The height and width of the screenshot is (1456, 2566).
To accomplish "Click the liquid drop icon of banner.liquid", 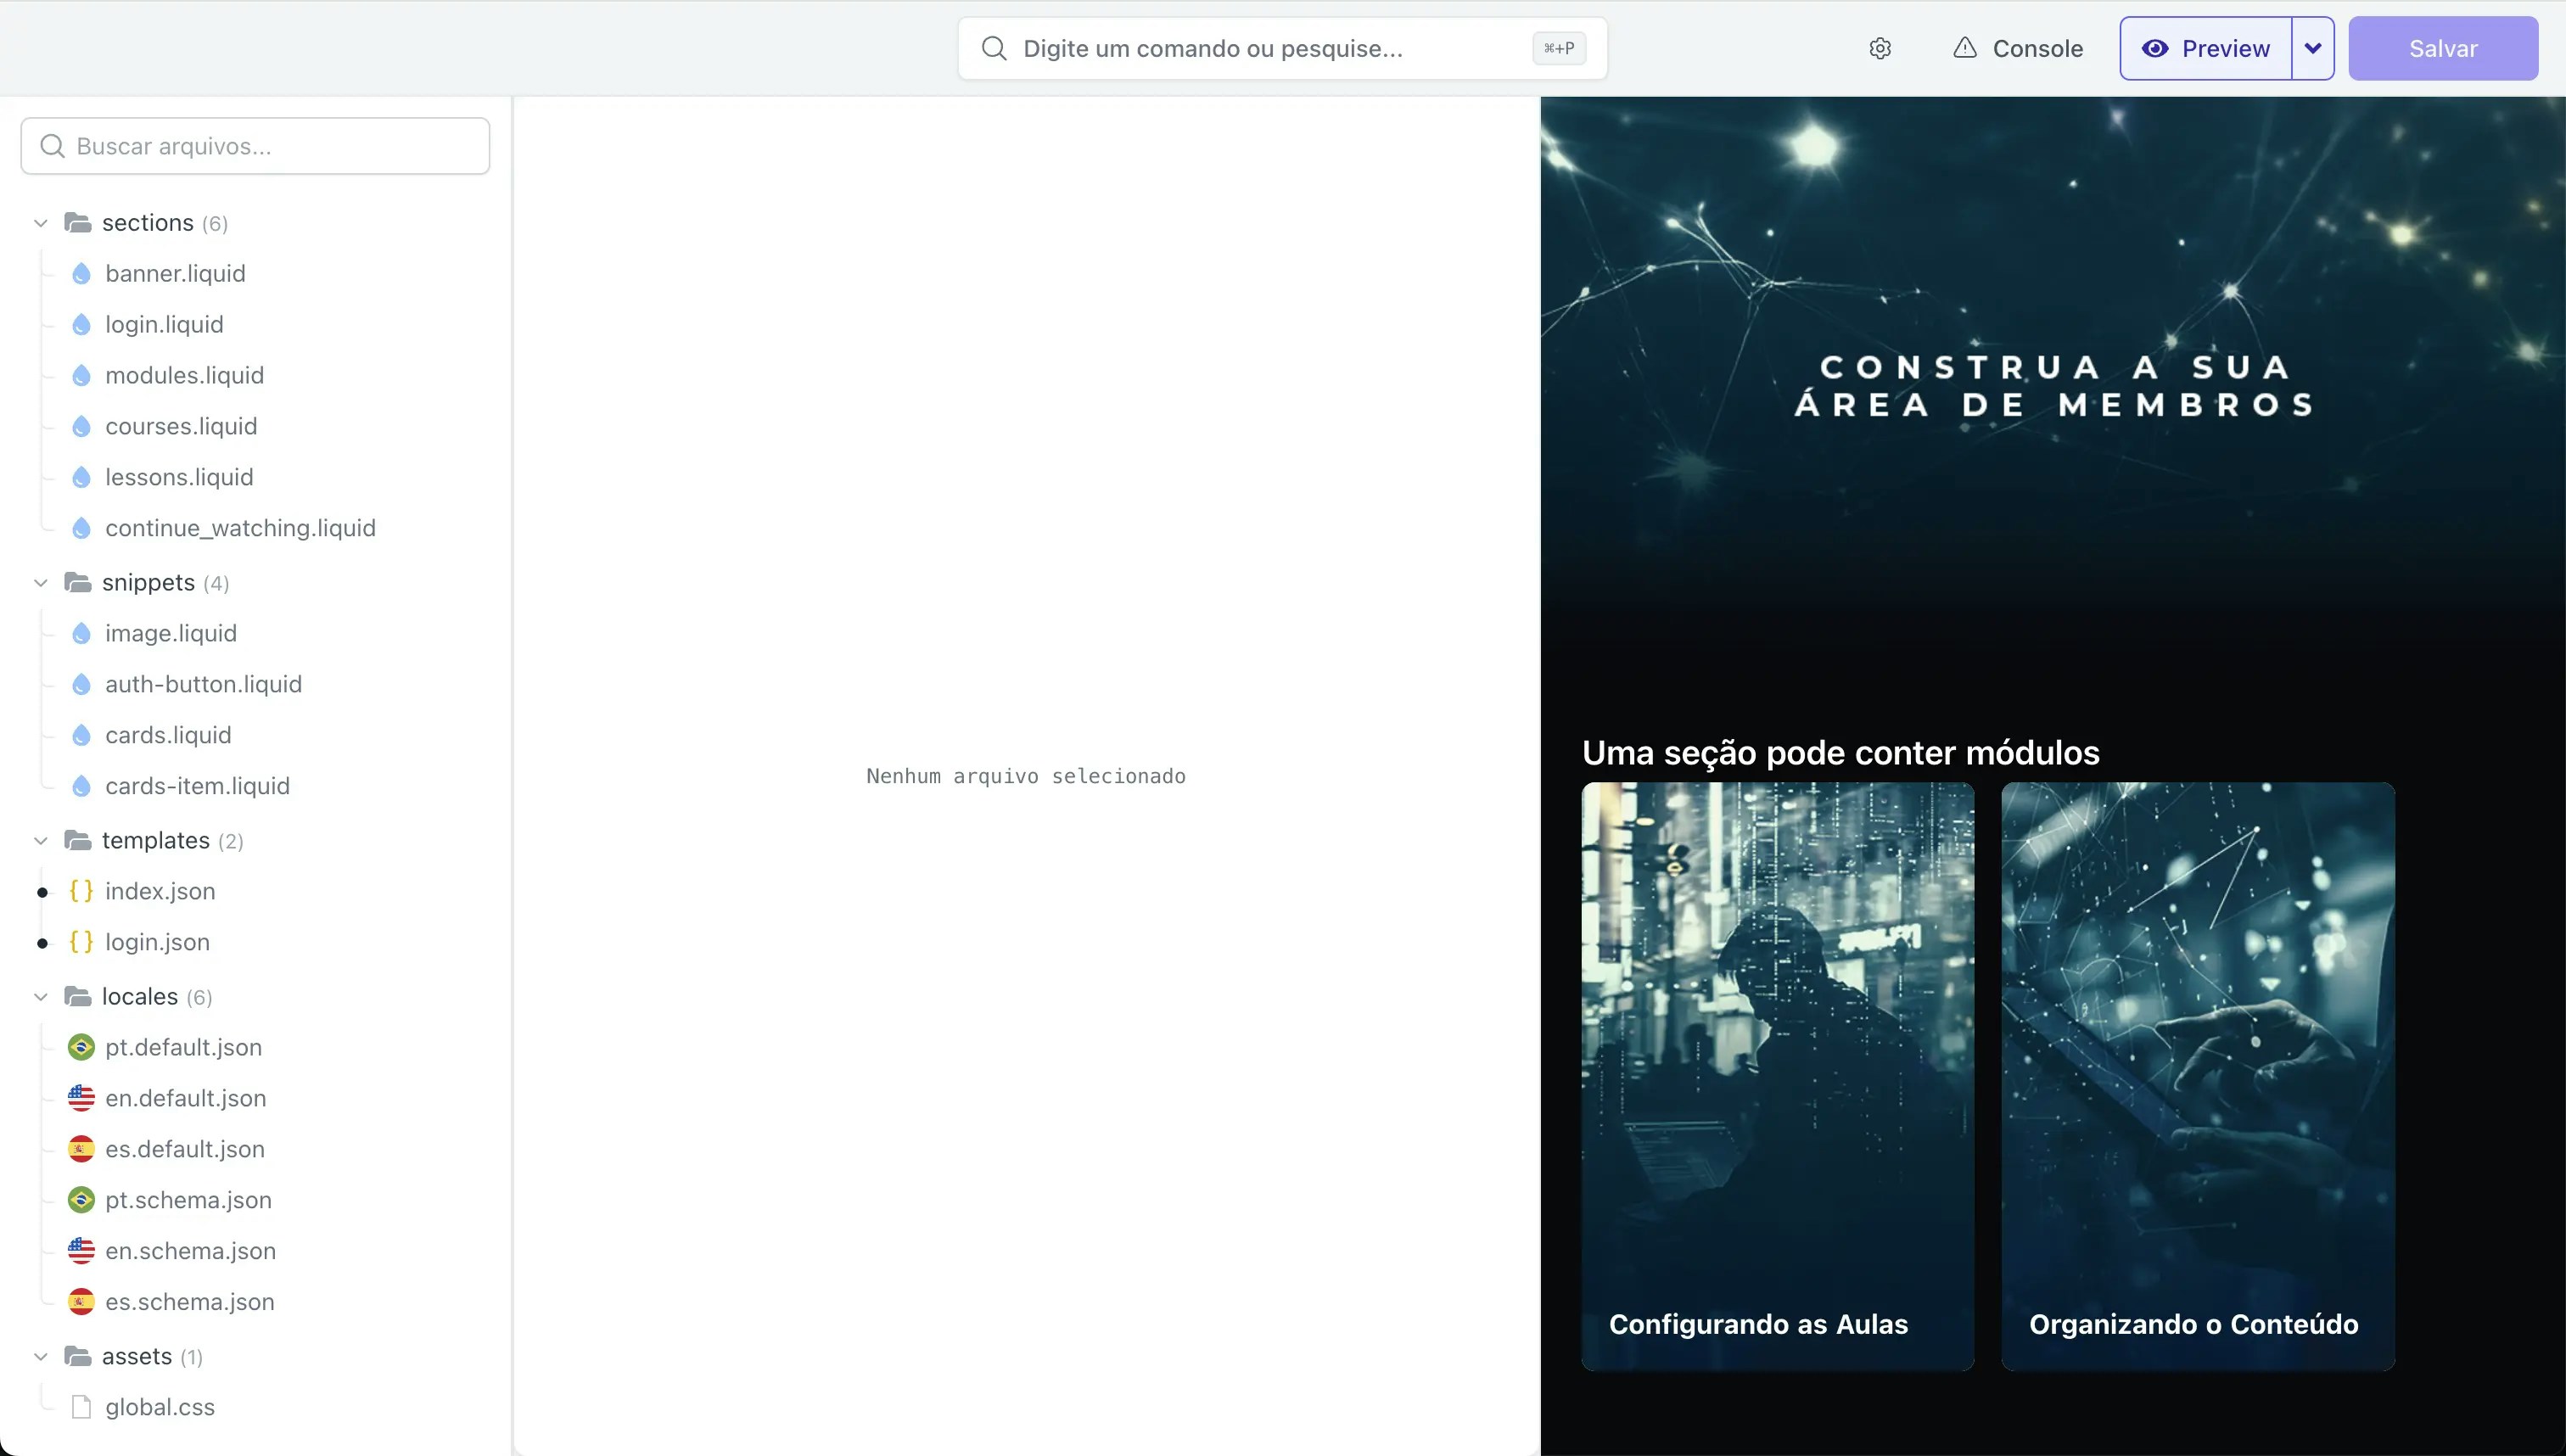I will pos(81,274).
